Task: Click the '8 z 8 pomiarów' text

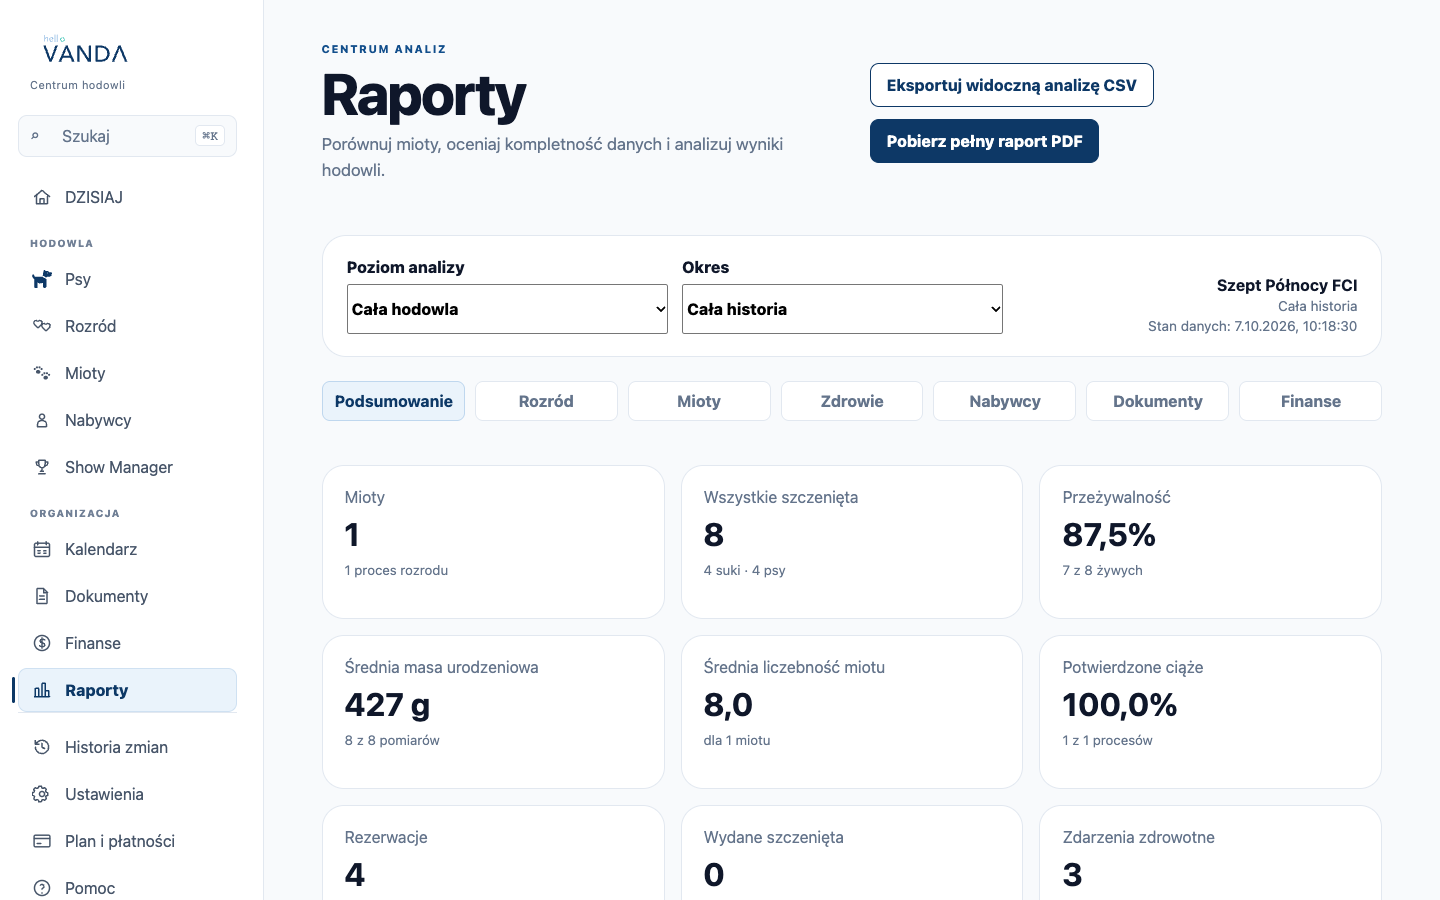Action: pyautogui.click(x=392, y=740)
